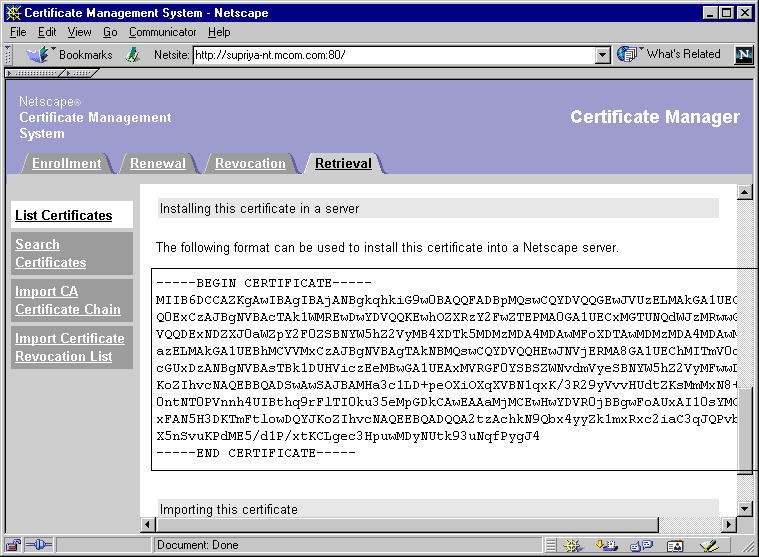Select the Retrieval tab

click(343, 164)
